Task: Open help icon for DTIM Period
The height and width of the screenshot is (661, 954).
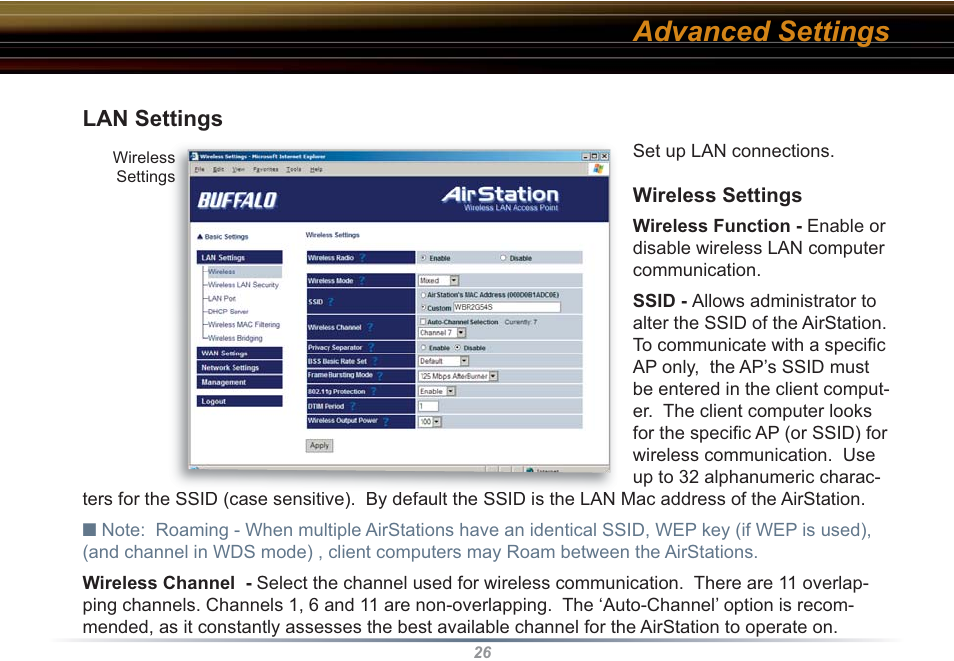Action: (353, 406)
